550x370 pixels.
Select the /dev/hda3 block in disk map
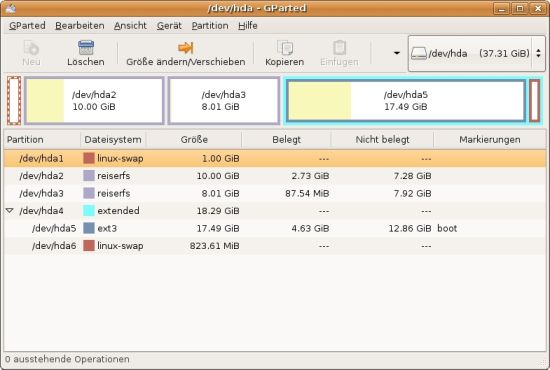point(224,101)
